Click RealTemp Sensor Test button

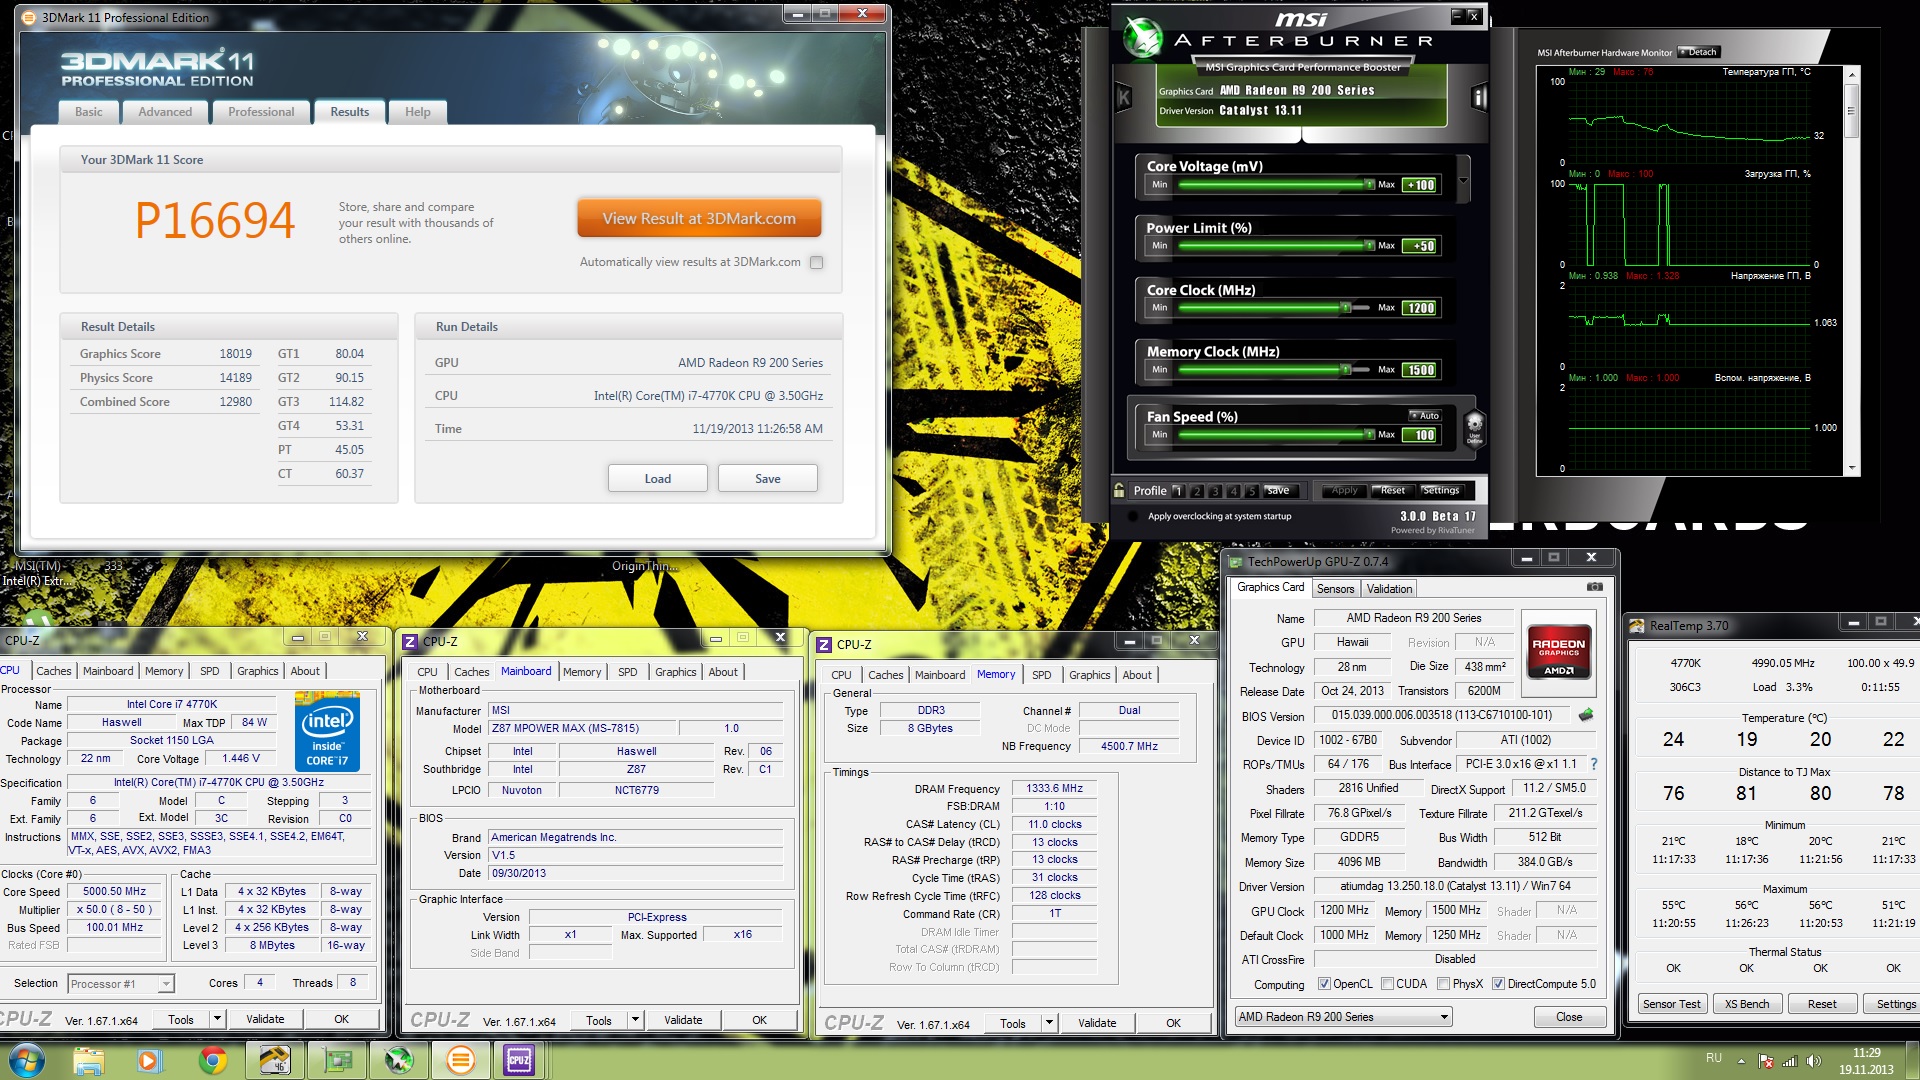(1671, 1004)
